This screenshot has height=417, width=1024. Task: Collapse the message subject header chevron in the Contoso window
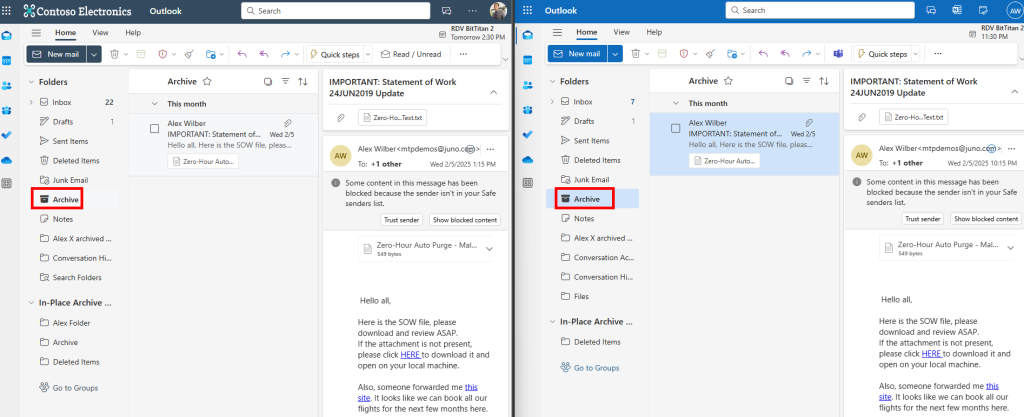click(x=494, y=92)
